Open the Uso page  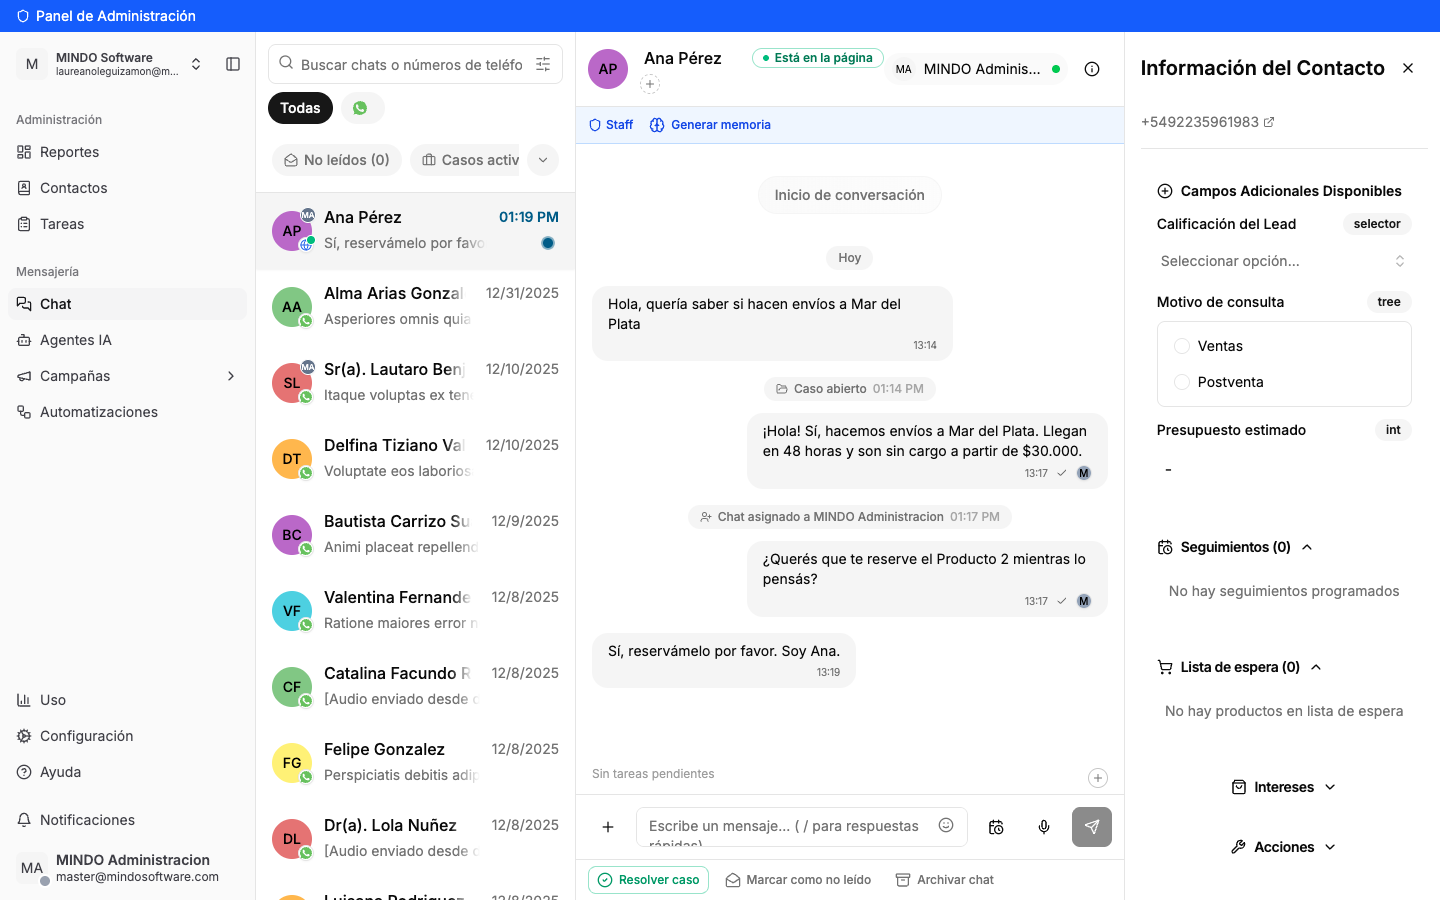click(128, 700)
